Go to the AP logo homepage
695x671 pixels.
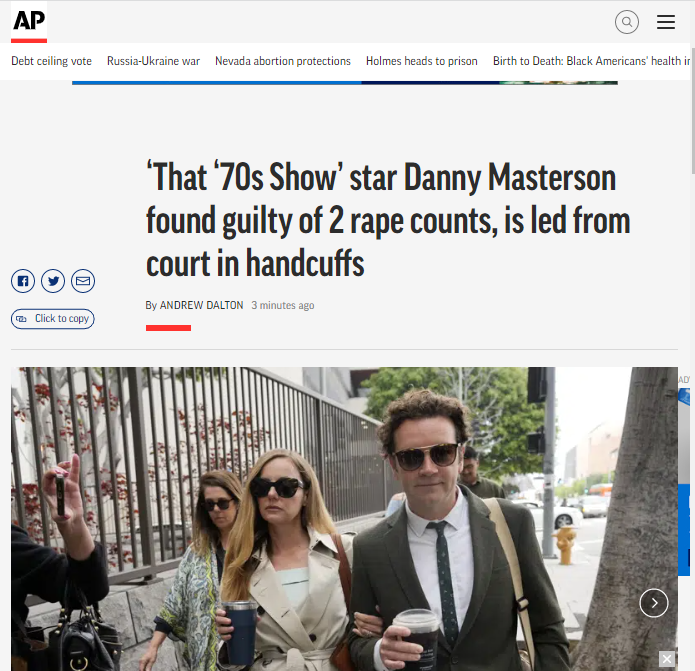29,22
